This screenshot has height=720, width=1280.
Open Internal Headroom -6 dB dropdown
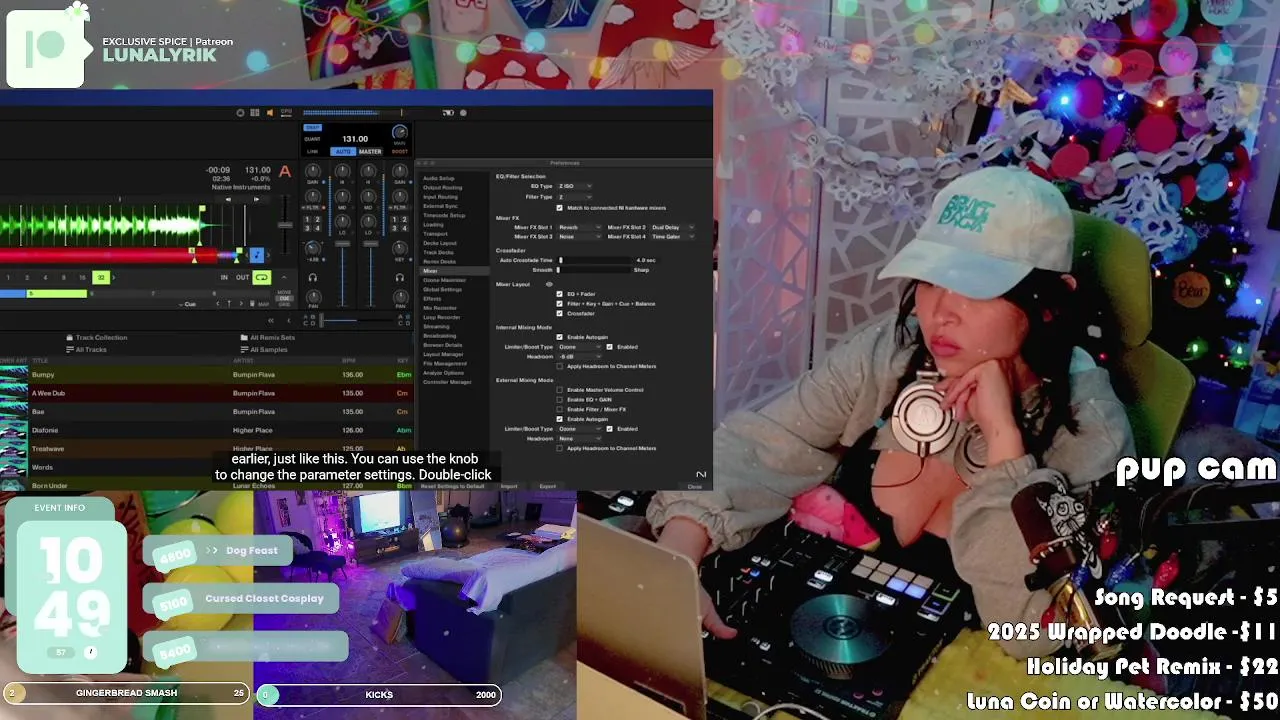pos(580,357)
